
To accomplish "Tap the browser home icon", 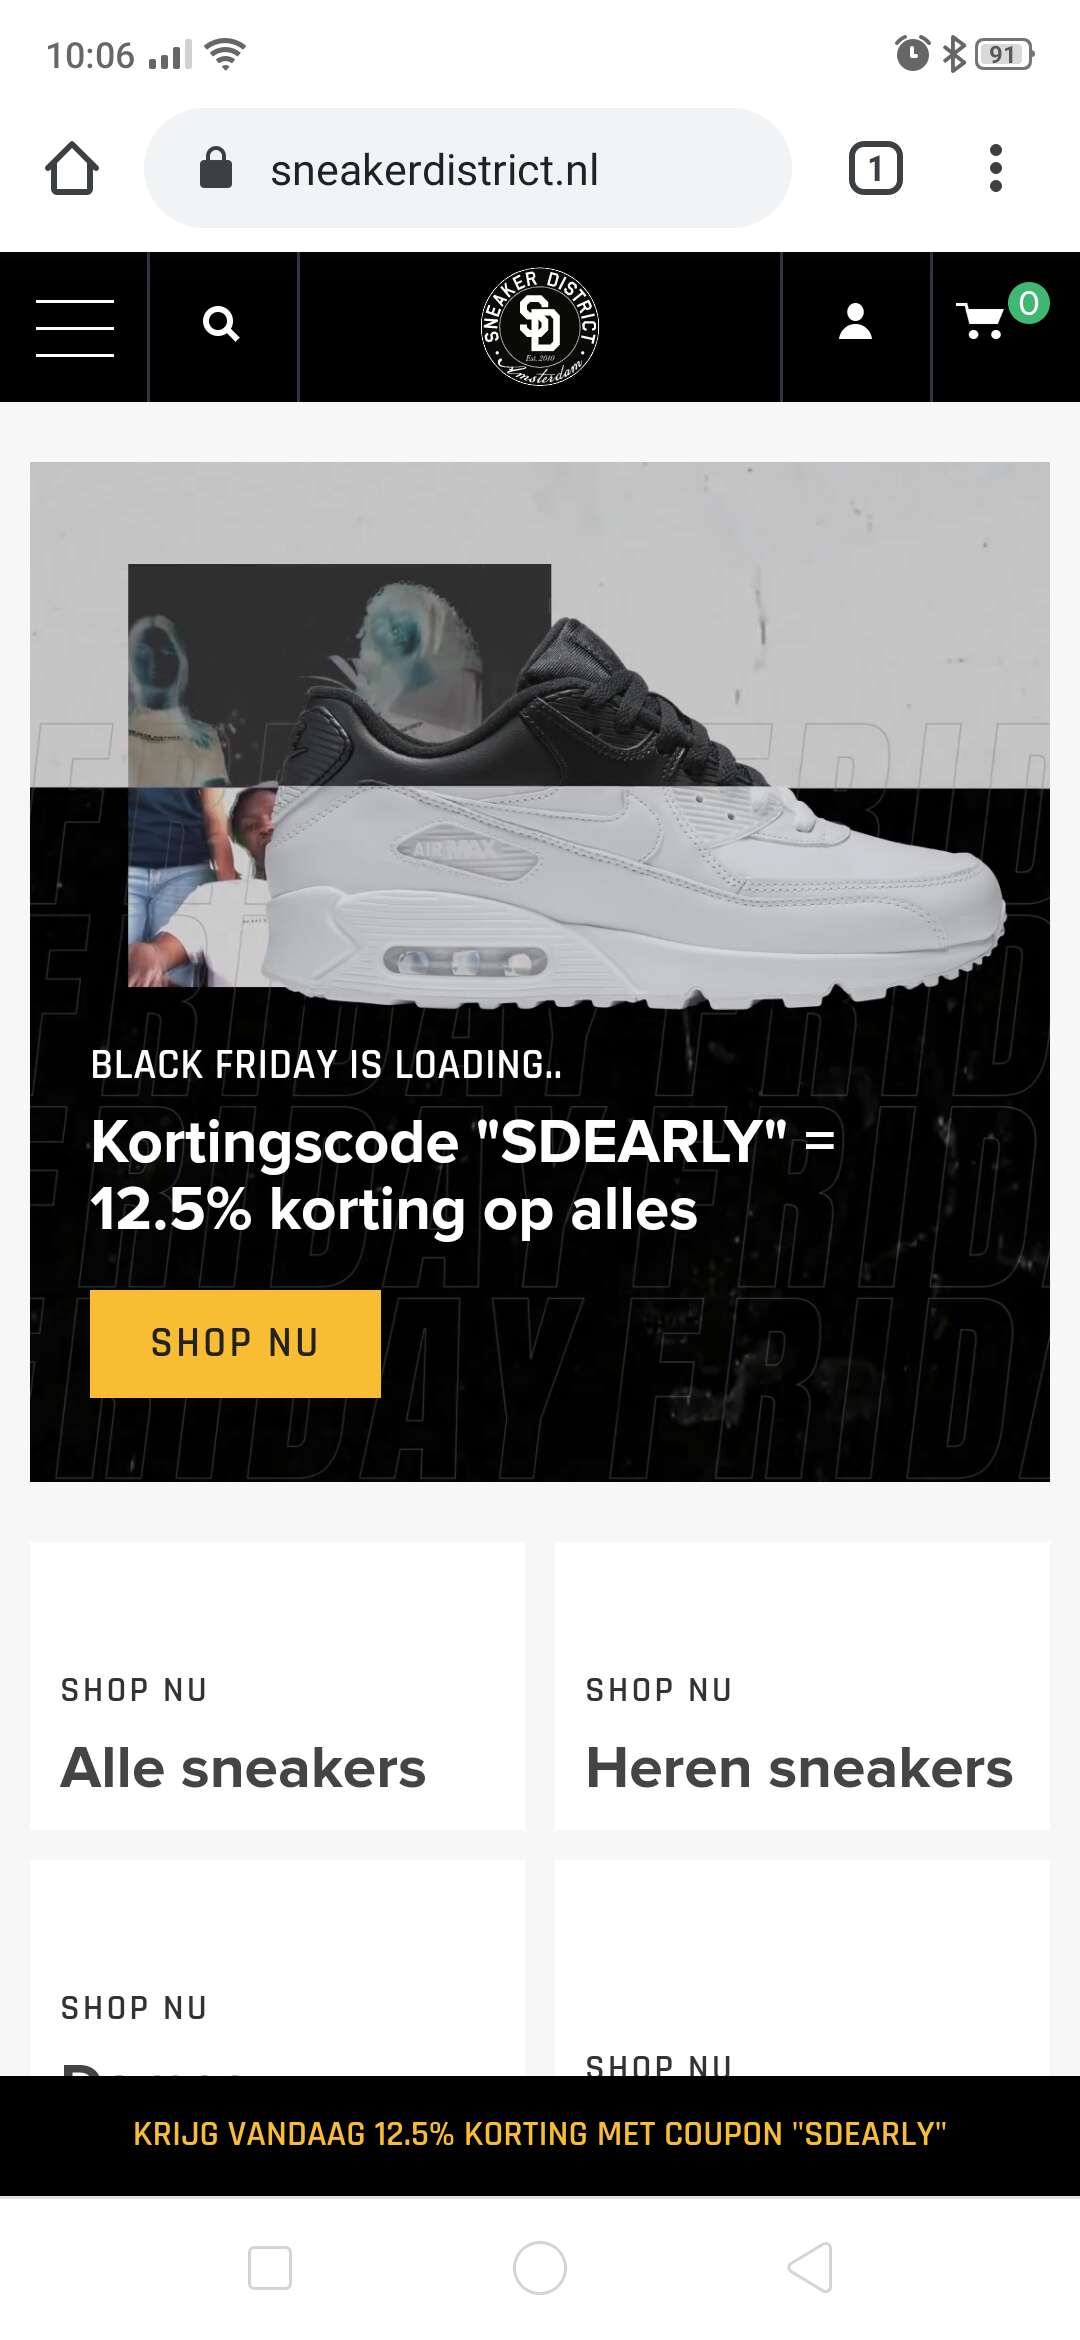I will tap(72, 168).
